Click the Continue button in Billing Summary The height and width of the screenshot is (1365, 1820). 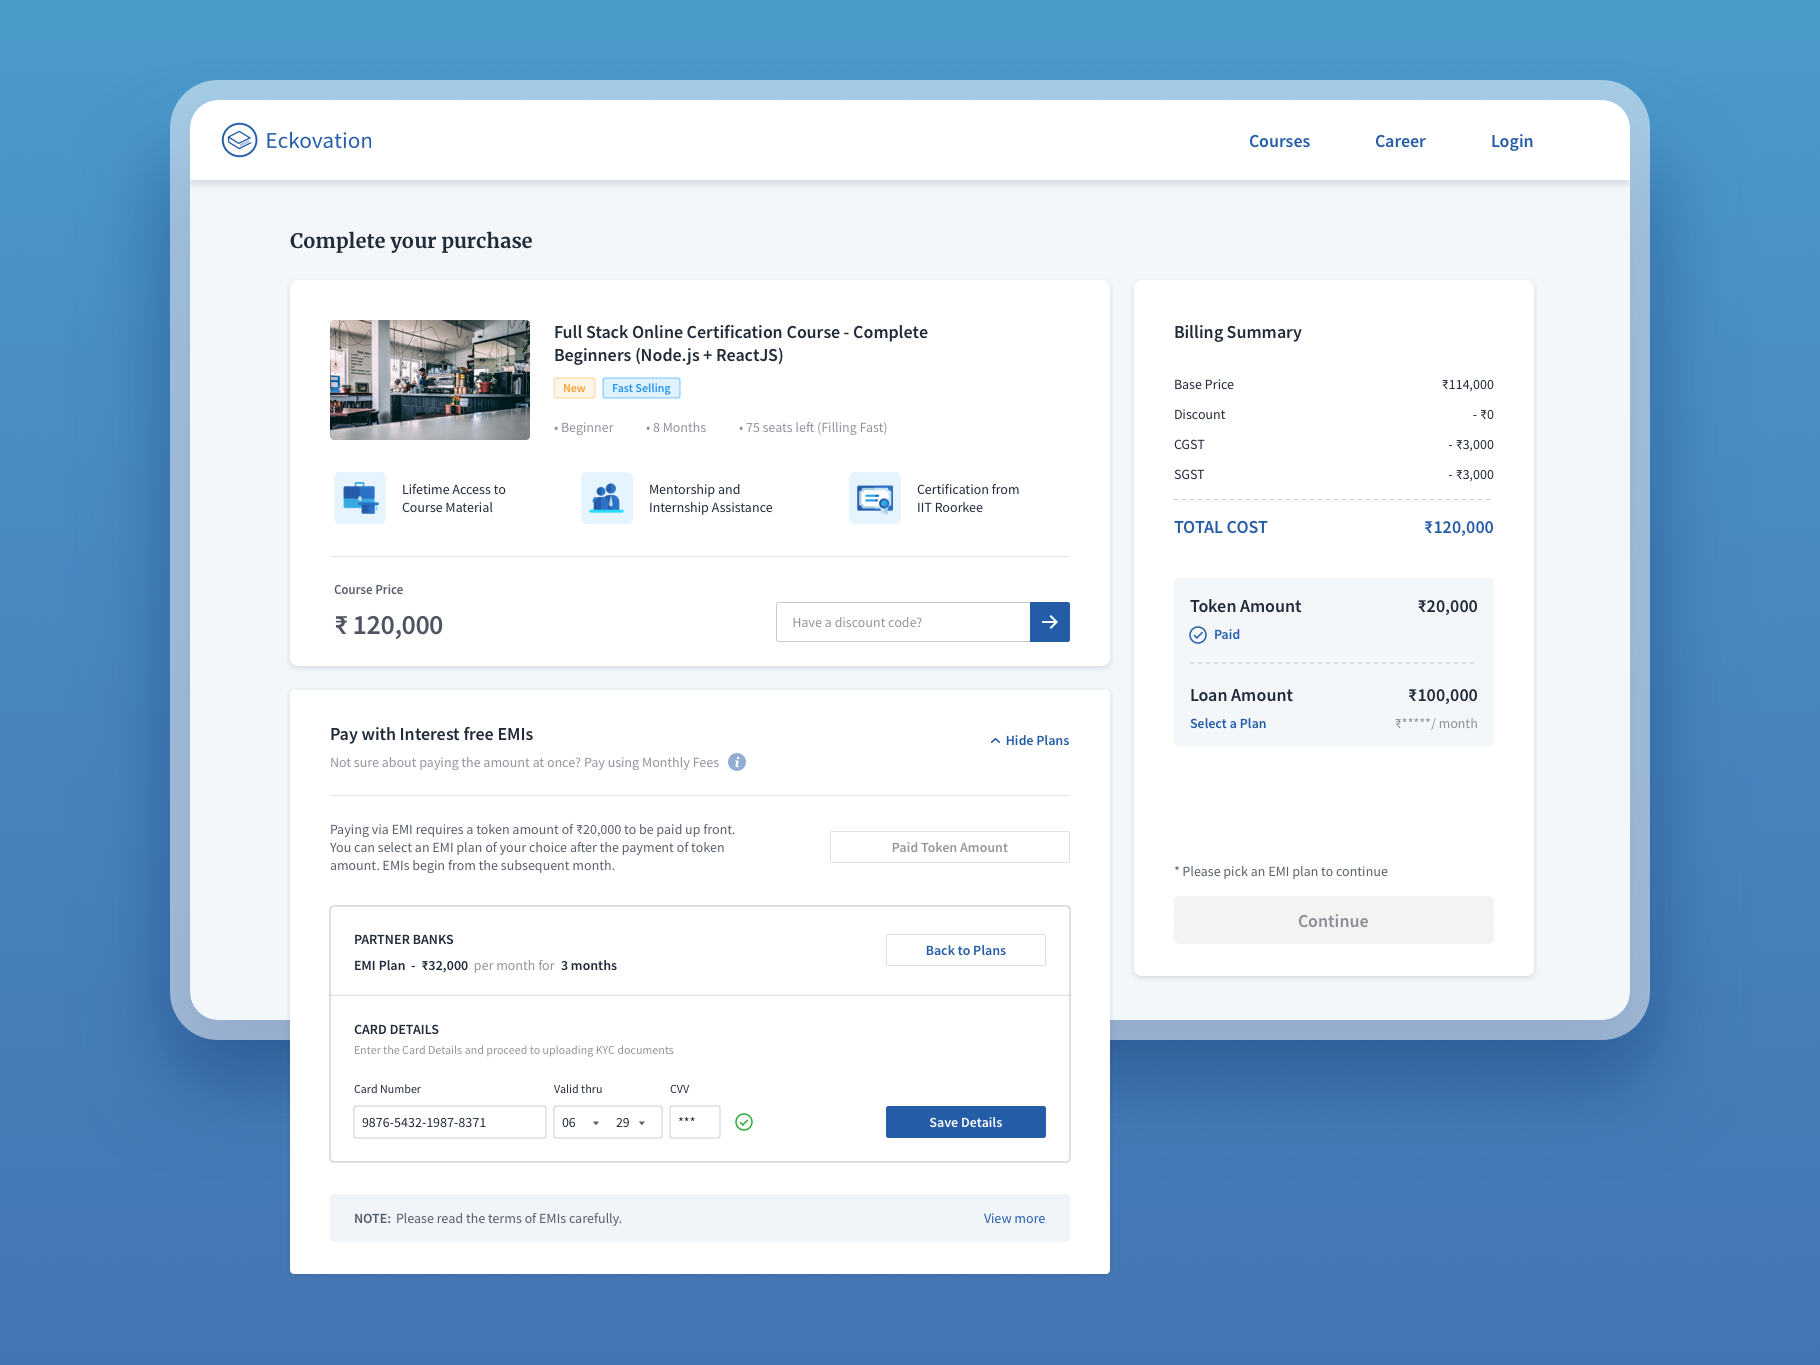click(x=1334, y=920)
